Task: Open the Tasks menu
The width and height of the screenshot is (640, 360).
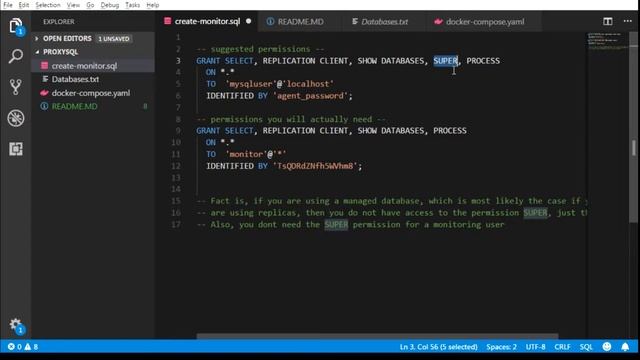Action: point(132,5)
